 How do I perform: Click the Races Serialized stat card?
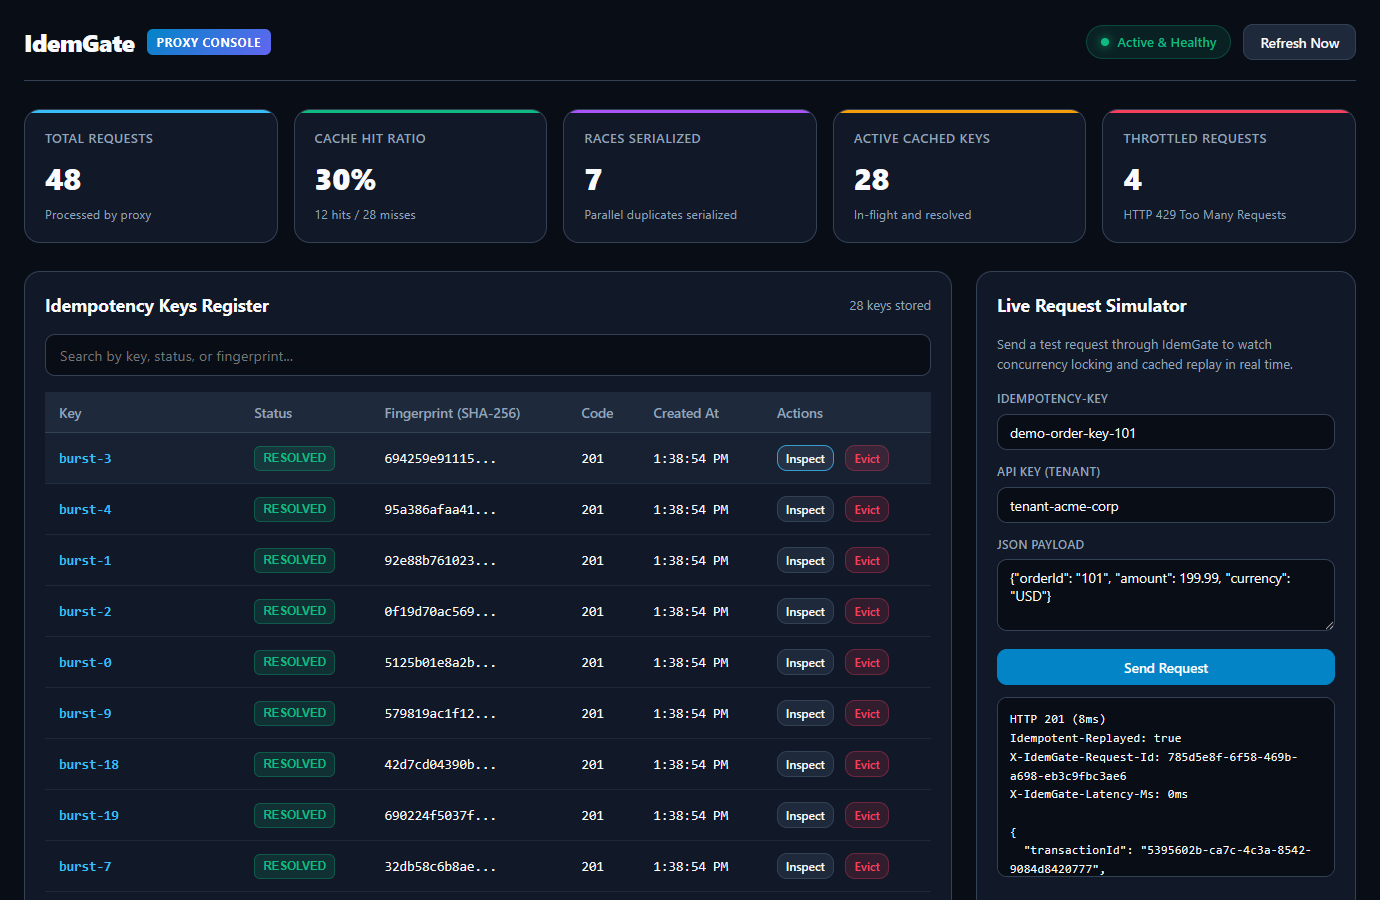tap(690, 176)
